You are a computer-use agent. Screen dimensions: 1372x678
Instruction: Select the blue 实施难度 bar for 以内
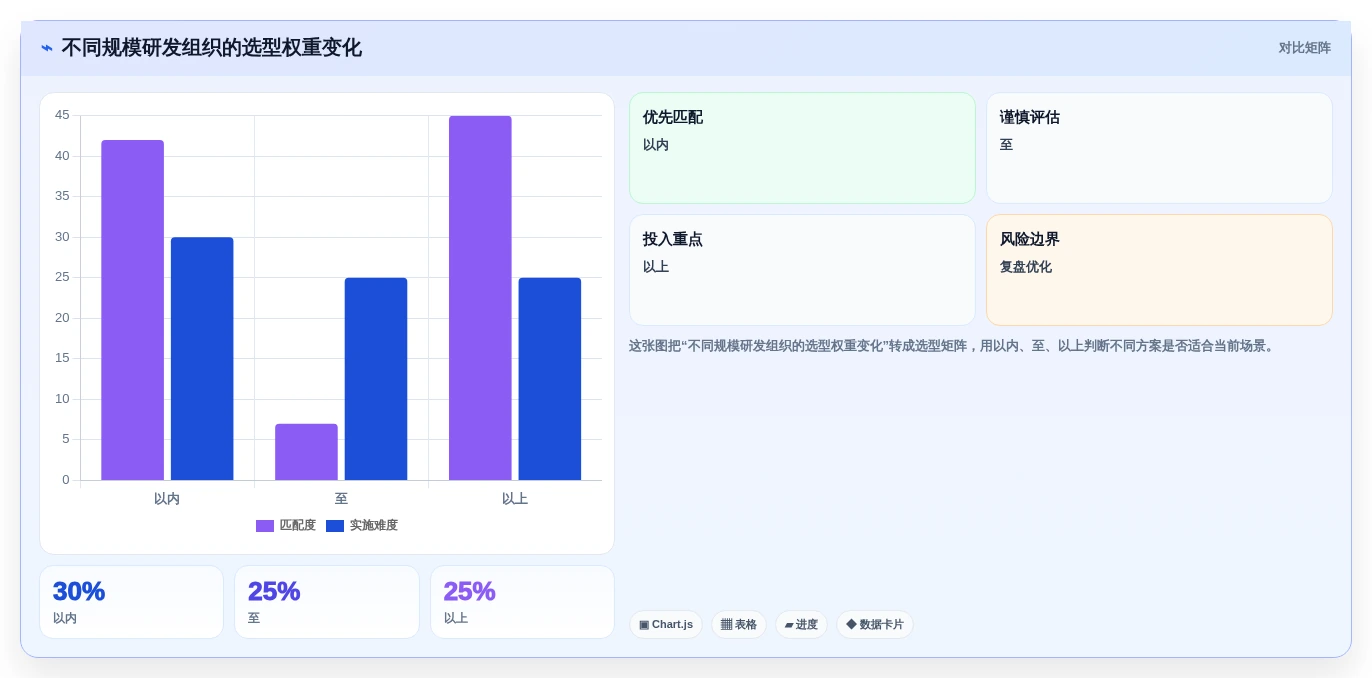point(202,358)
